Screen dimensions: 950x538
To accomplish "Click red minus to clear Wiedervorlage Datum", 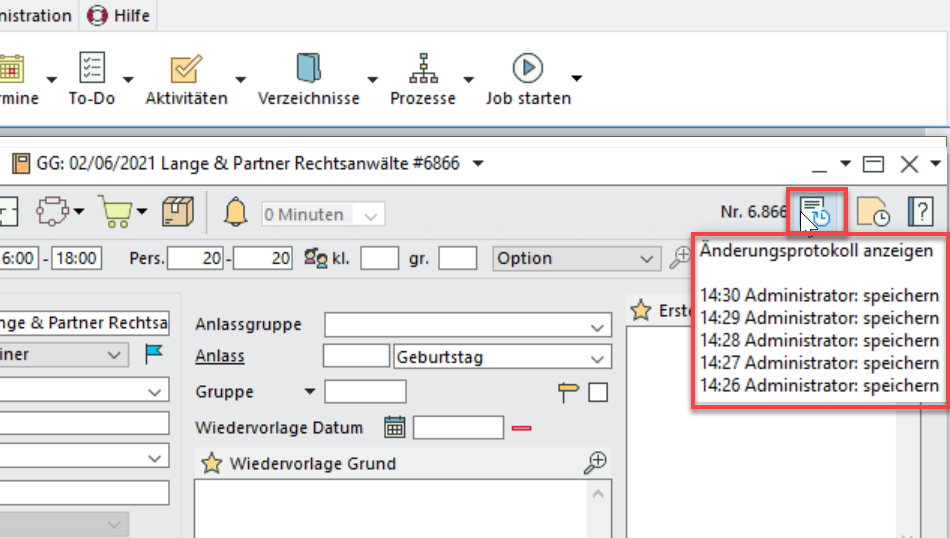I will pos(522,428).
